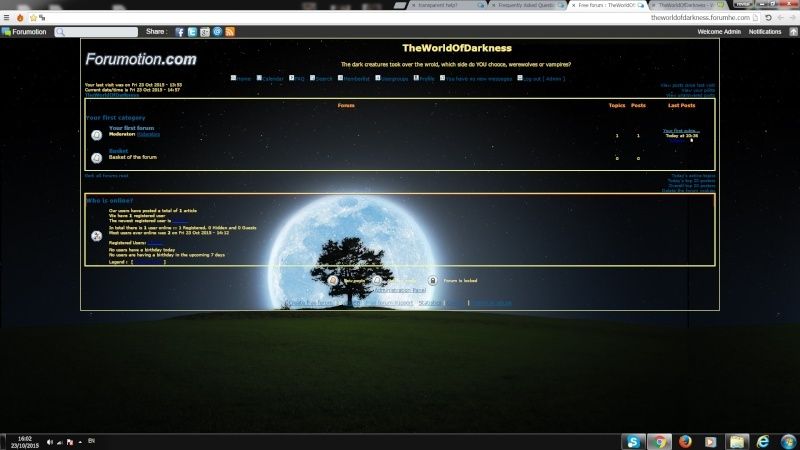Image resolution: width=800 pixels, height=450 pixels.
Task: Click the Action Center flag in tray
Action: click(70, 442)
